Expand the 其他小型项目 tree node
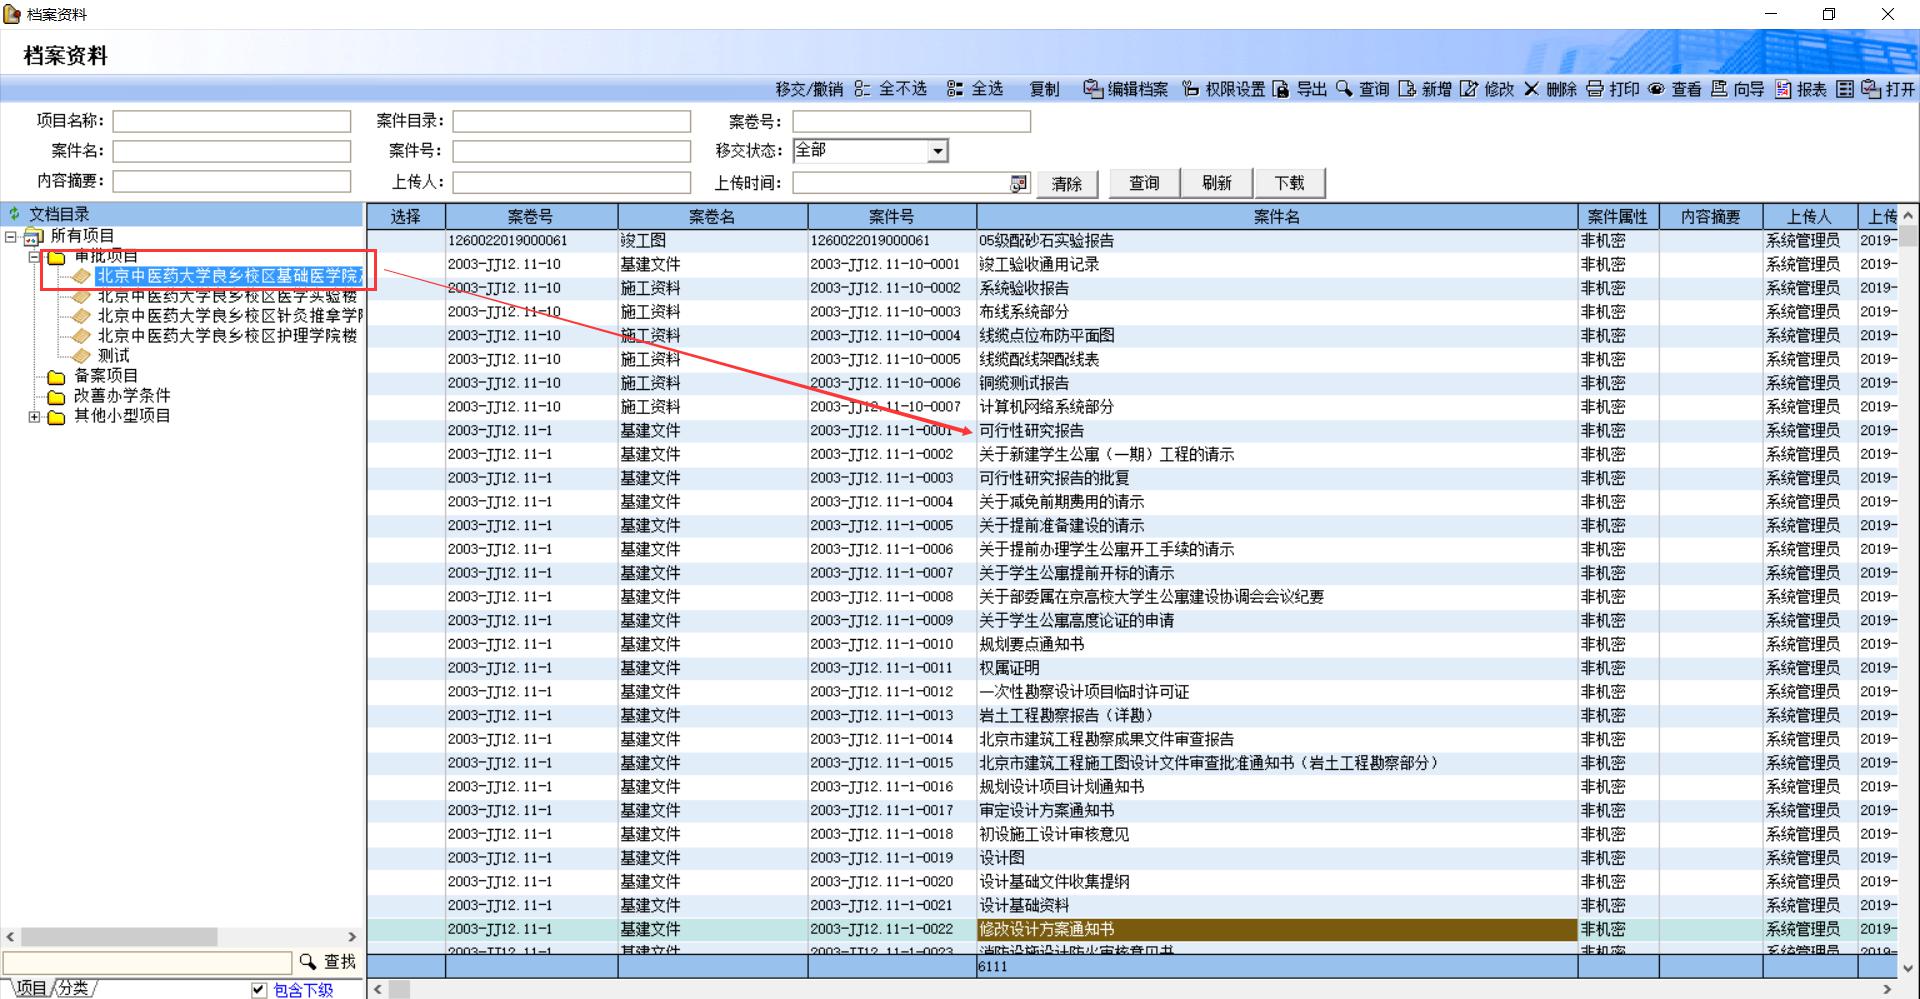The height and width of the screenshot is (999, 1920). tap(35, 416)
